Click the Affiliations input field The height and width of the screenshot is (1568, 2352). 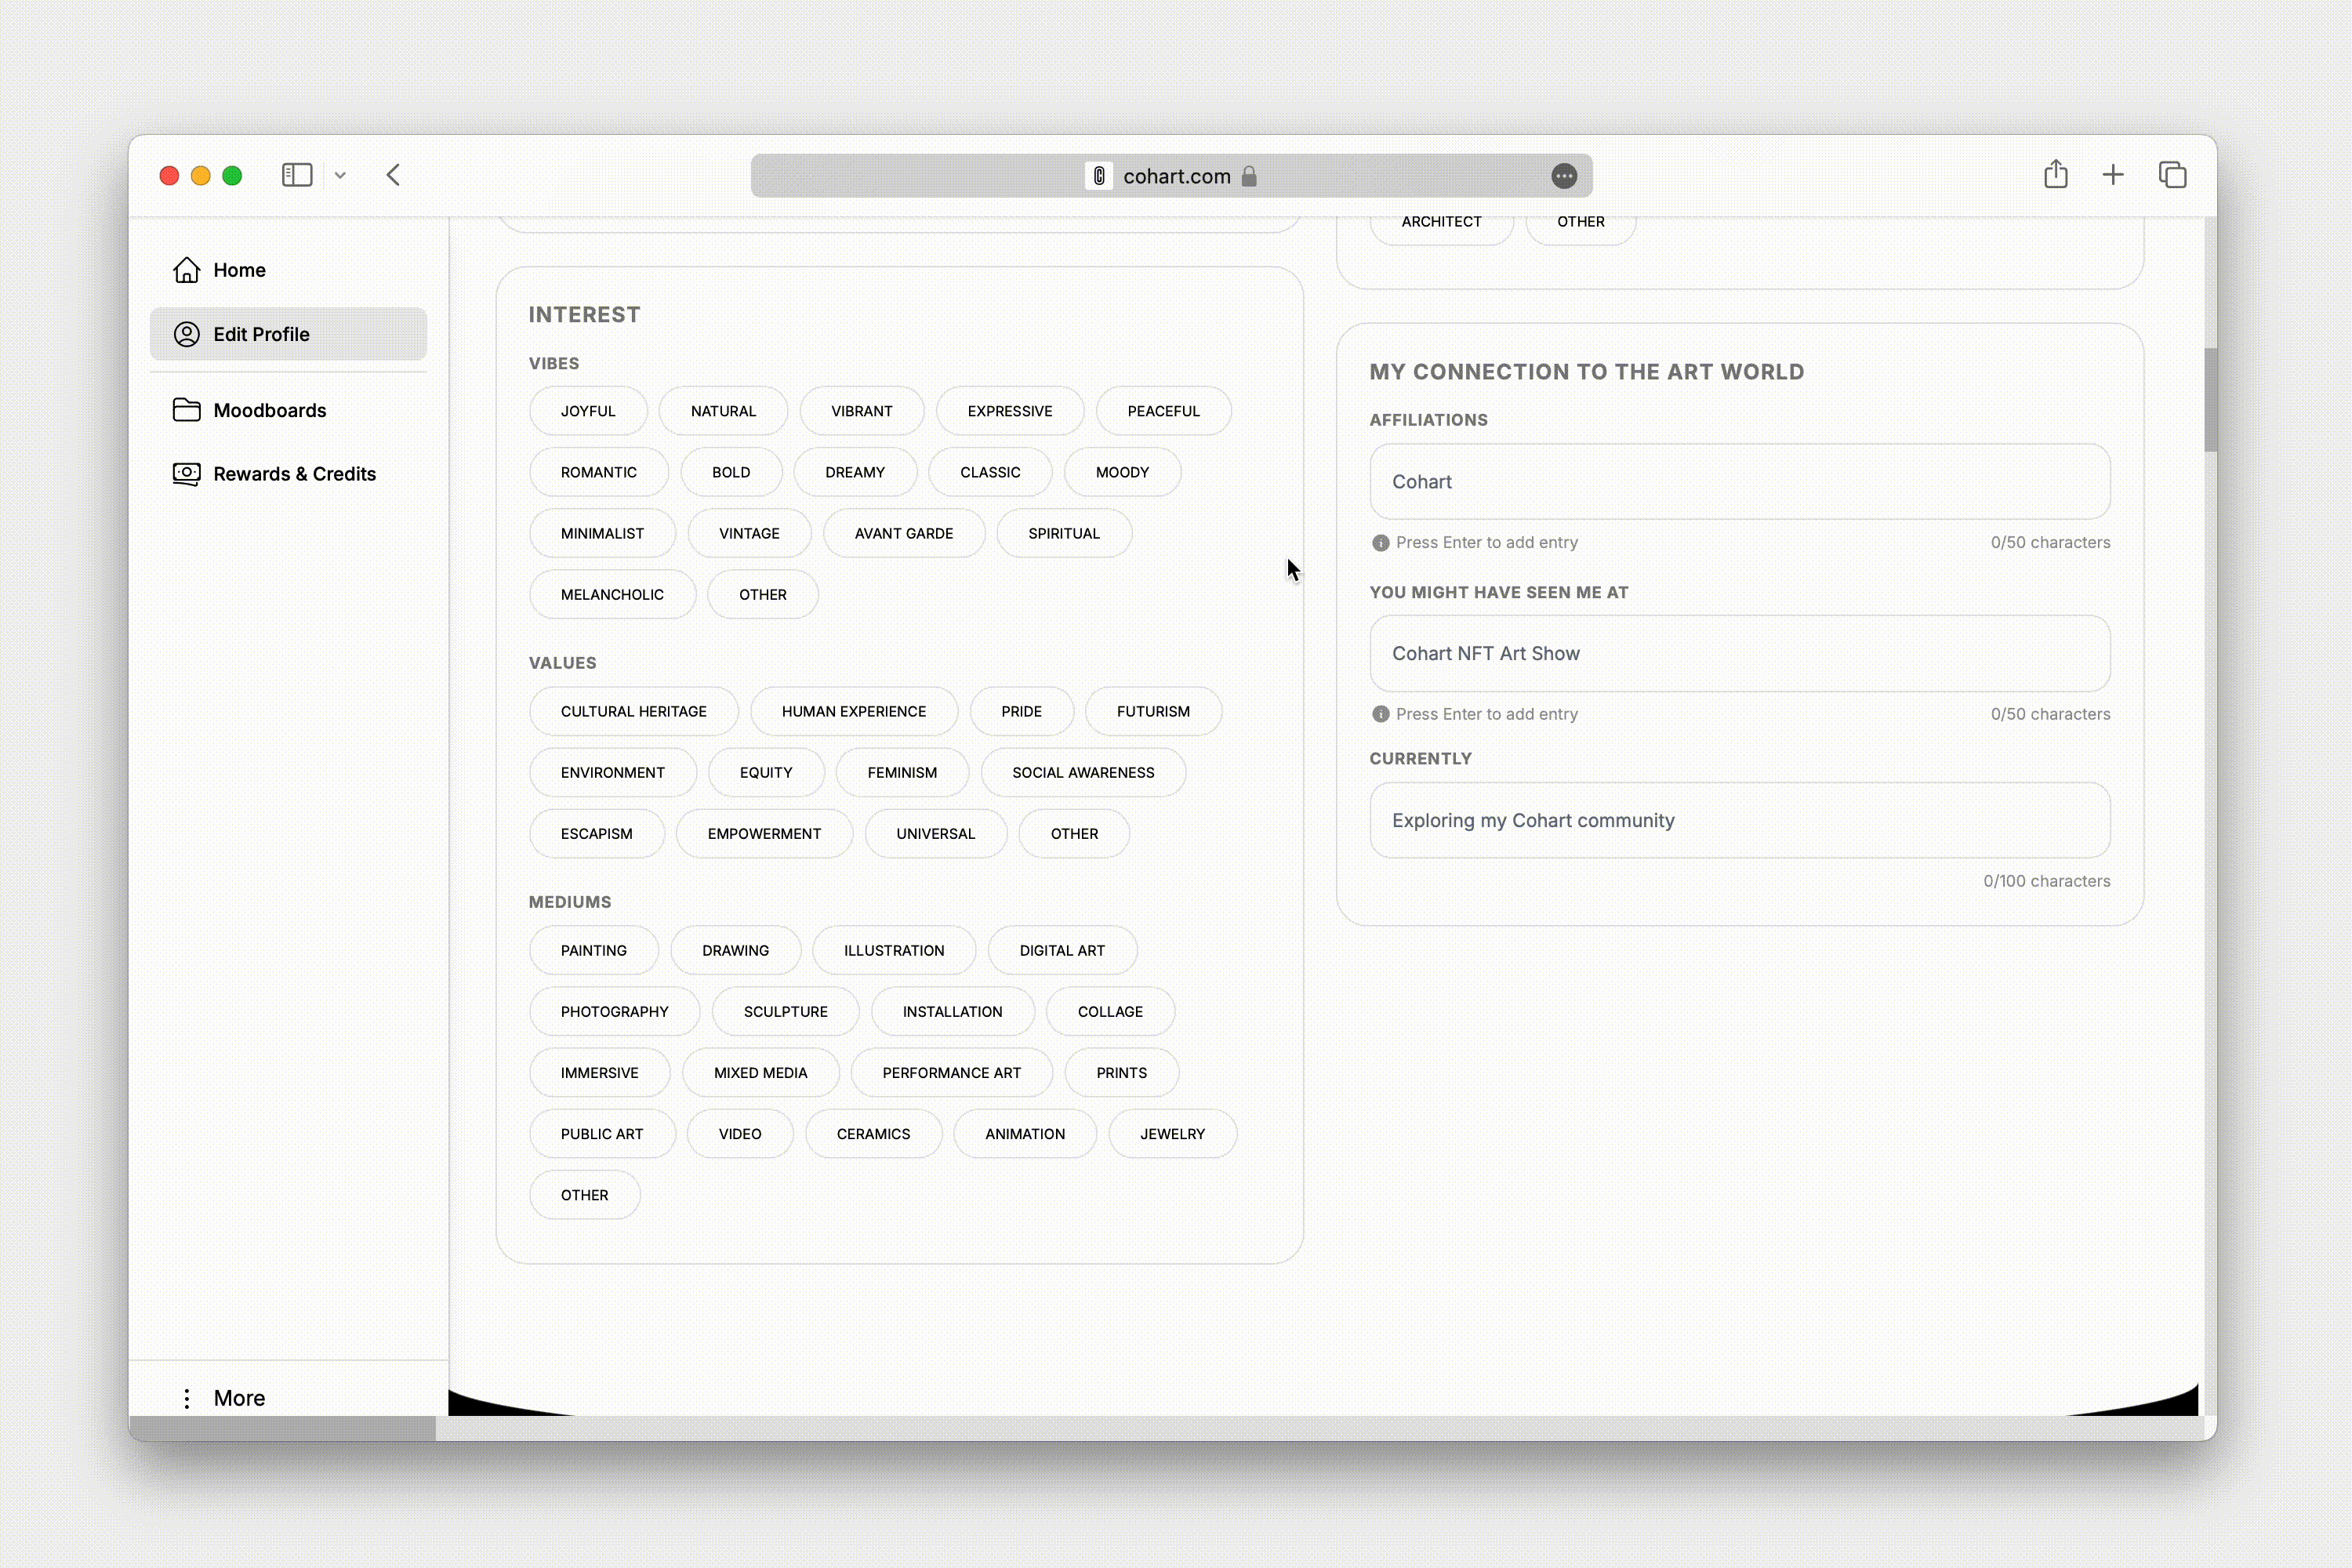point(1740,480)
